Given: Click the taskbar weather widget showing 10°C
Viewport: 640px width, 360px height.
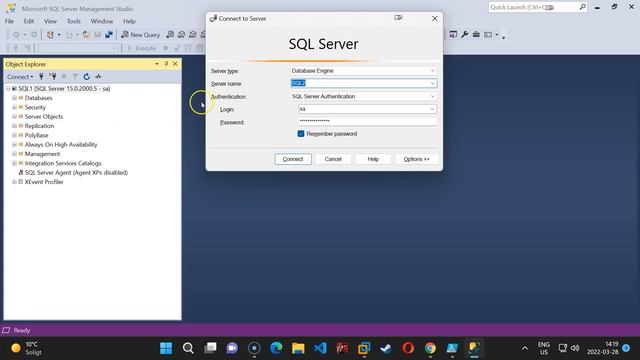Looking at the screenshot, I should click(x=26, y=348).
